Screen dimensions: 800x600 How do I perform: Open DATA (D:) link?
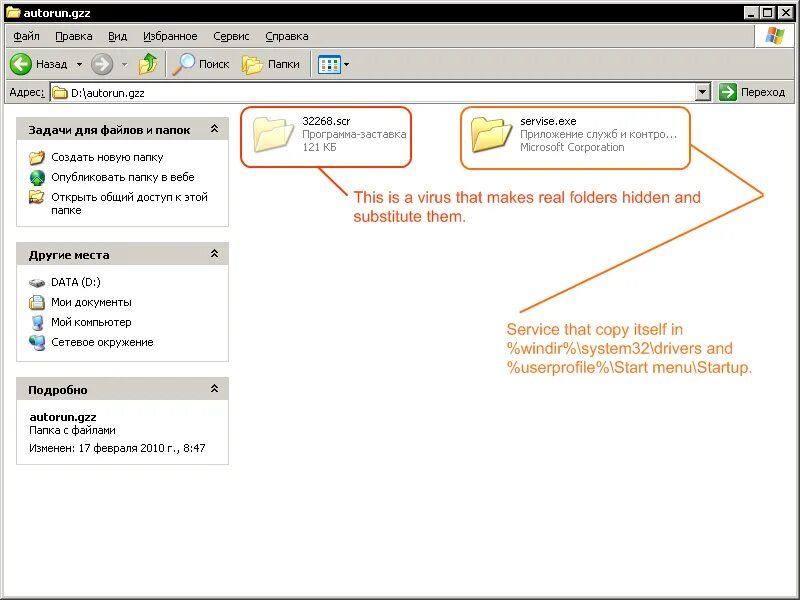coord(76,282)
